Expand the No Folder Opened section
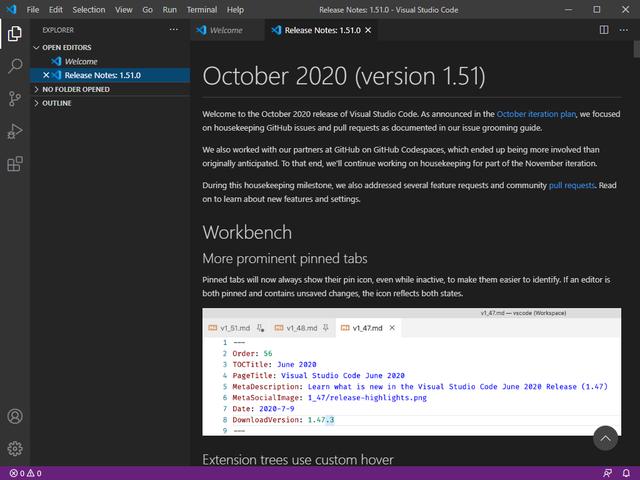Viewport: 640px width, 480px height. click(110, 89)
